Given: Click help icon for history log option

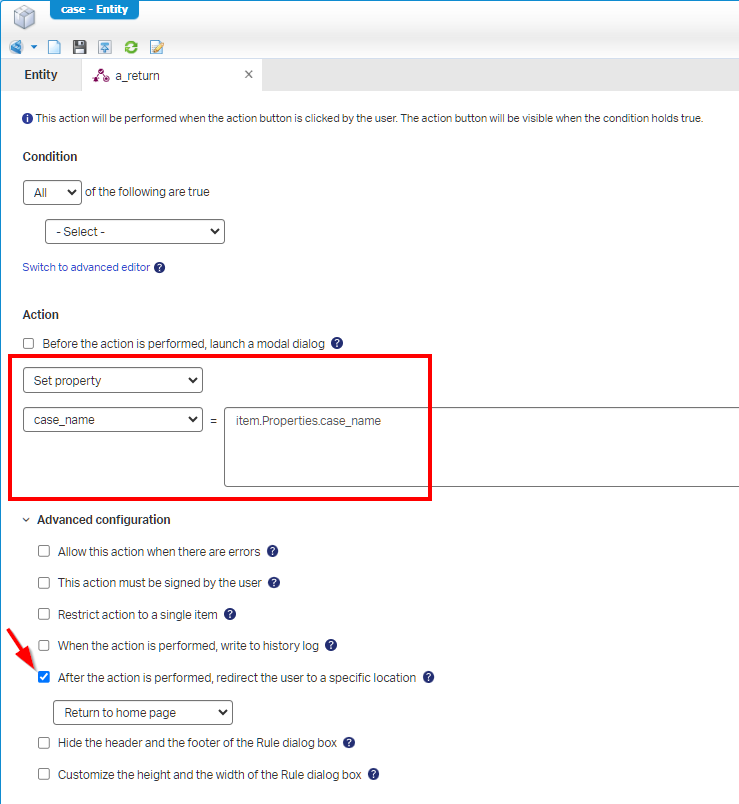Looking at the screenshot, I should click(331, 645).
